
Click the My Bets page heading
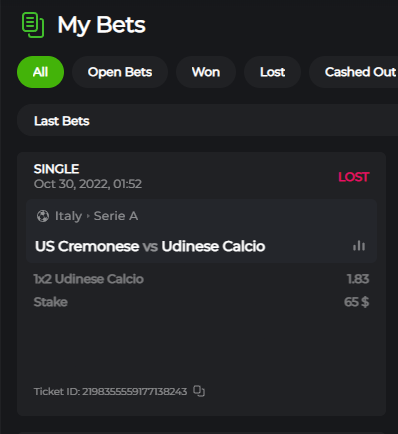pos(101,25)
